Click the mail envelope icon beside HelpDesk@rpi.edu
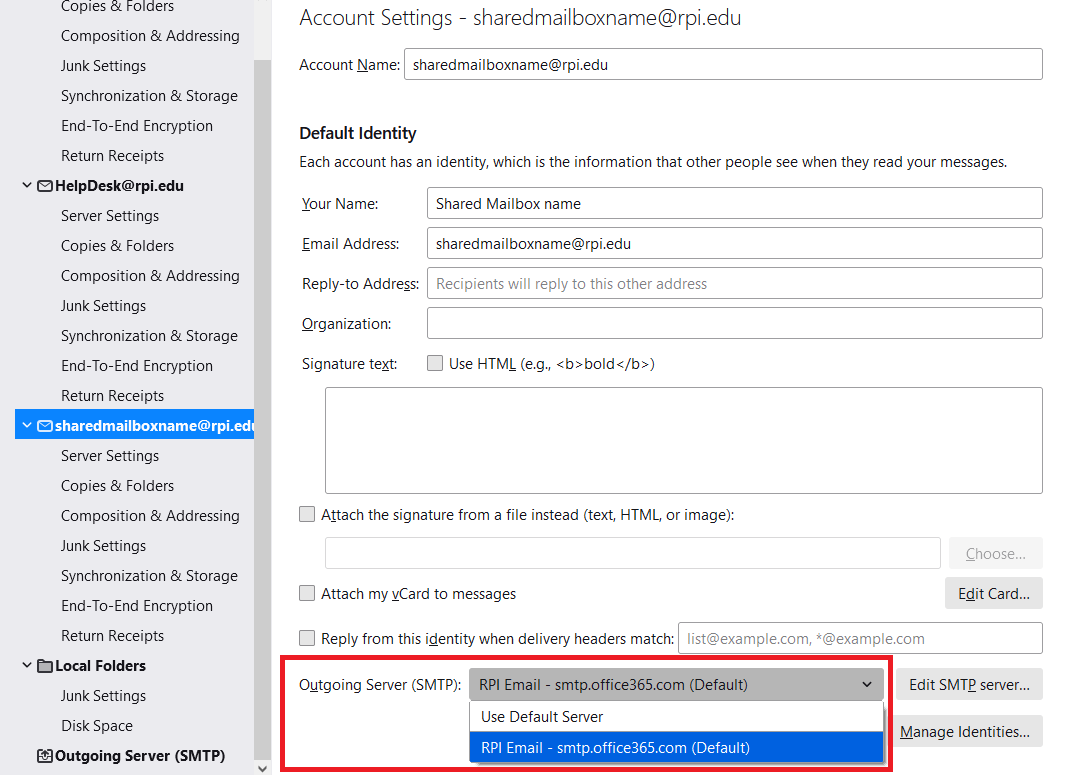The width and height of the screenshot is (1065, 775). point(45,186)
